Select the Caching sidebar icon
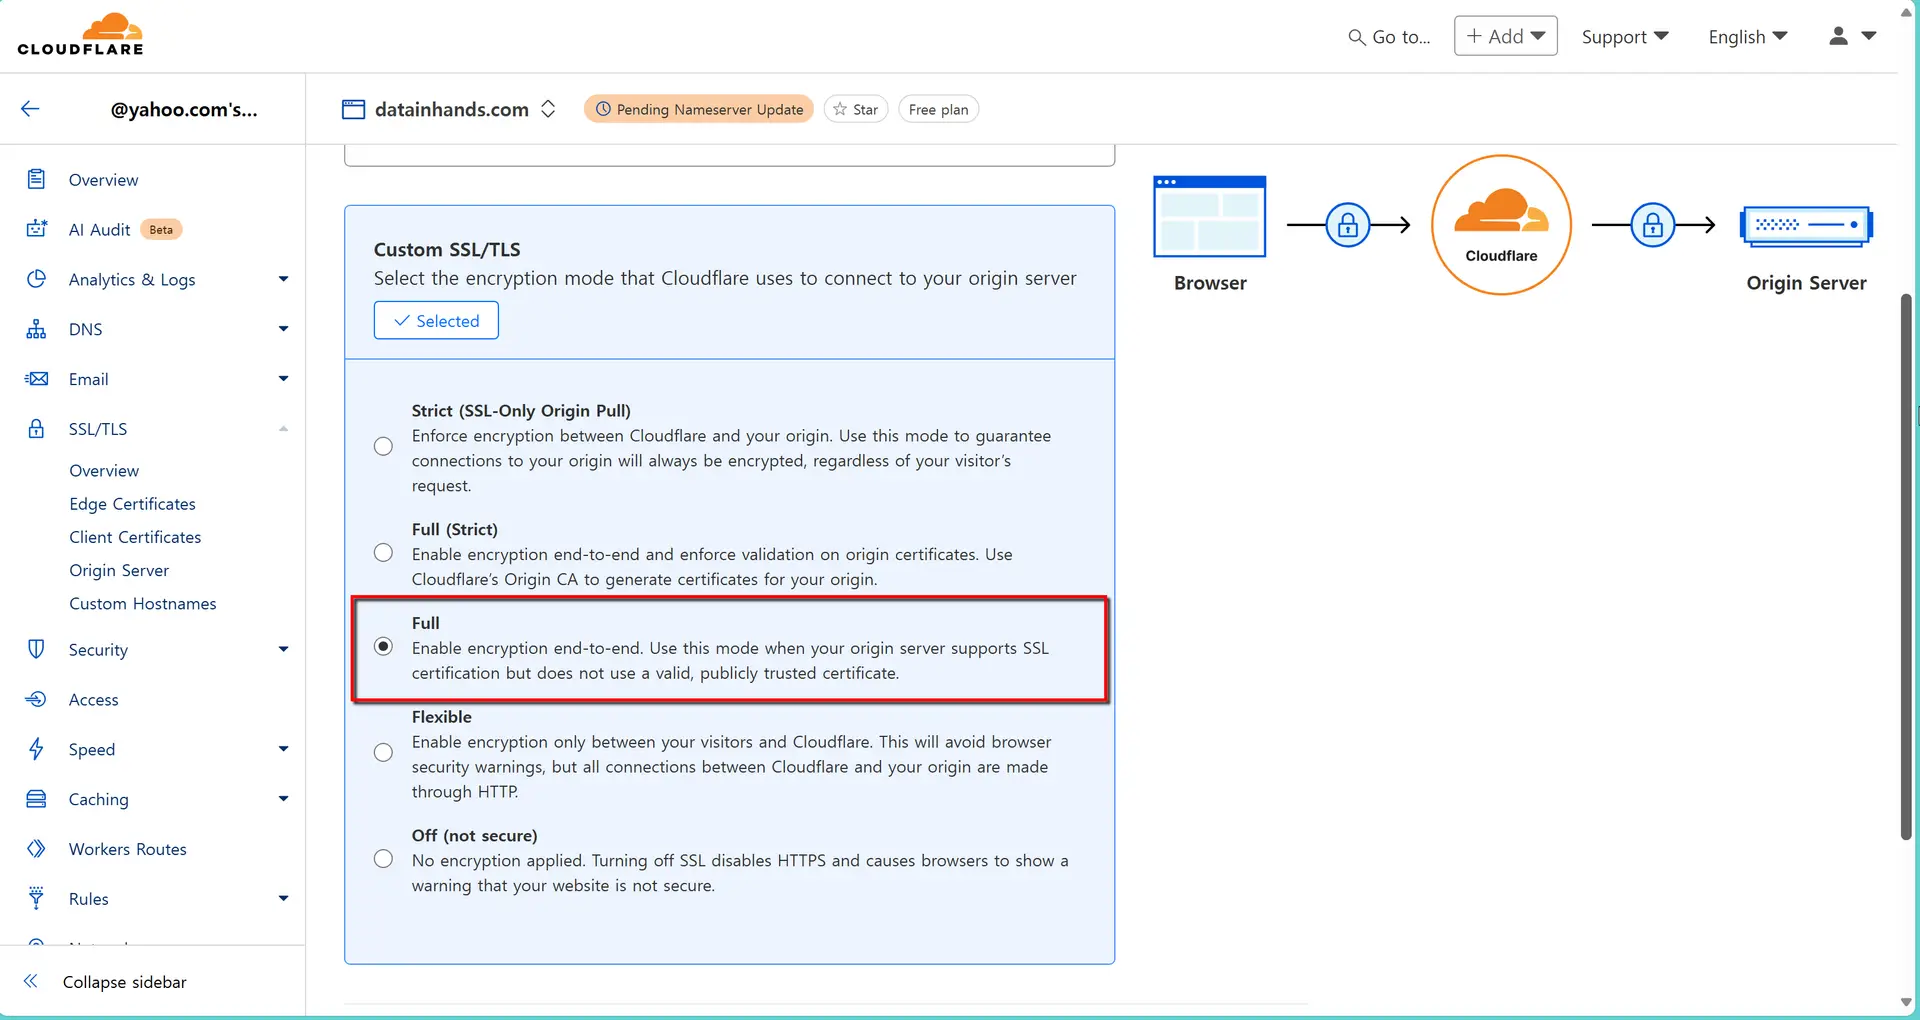Image resolution: width=1920 pixels, height=1020 pixels. click(x=36, y=798)
